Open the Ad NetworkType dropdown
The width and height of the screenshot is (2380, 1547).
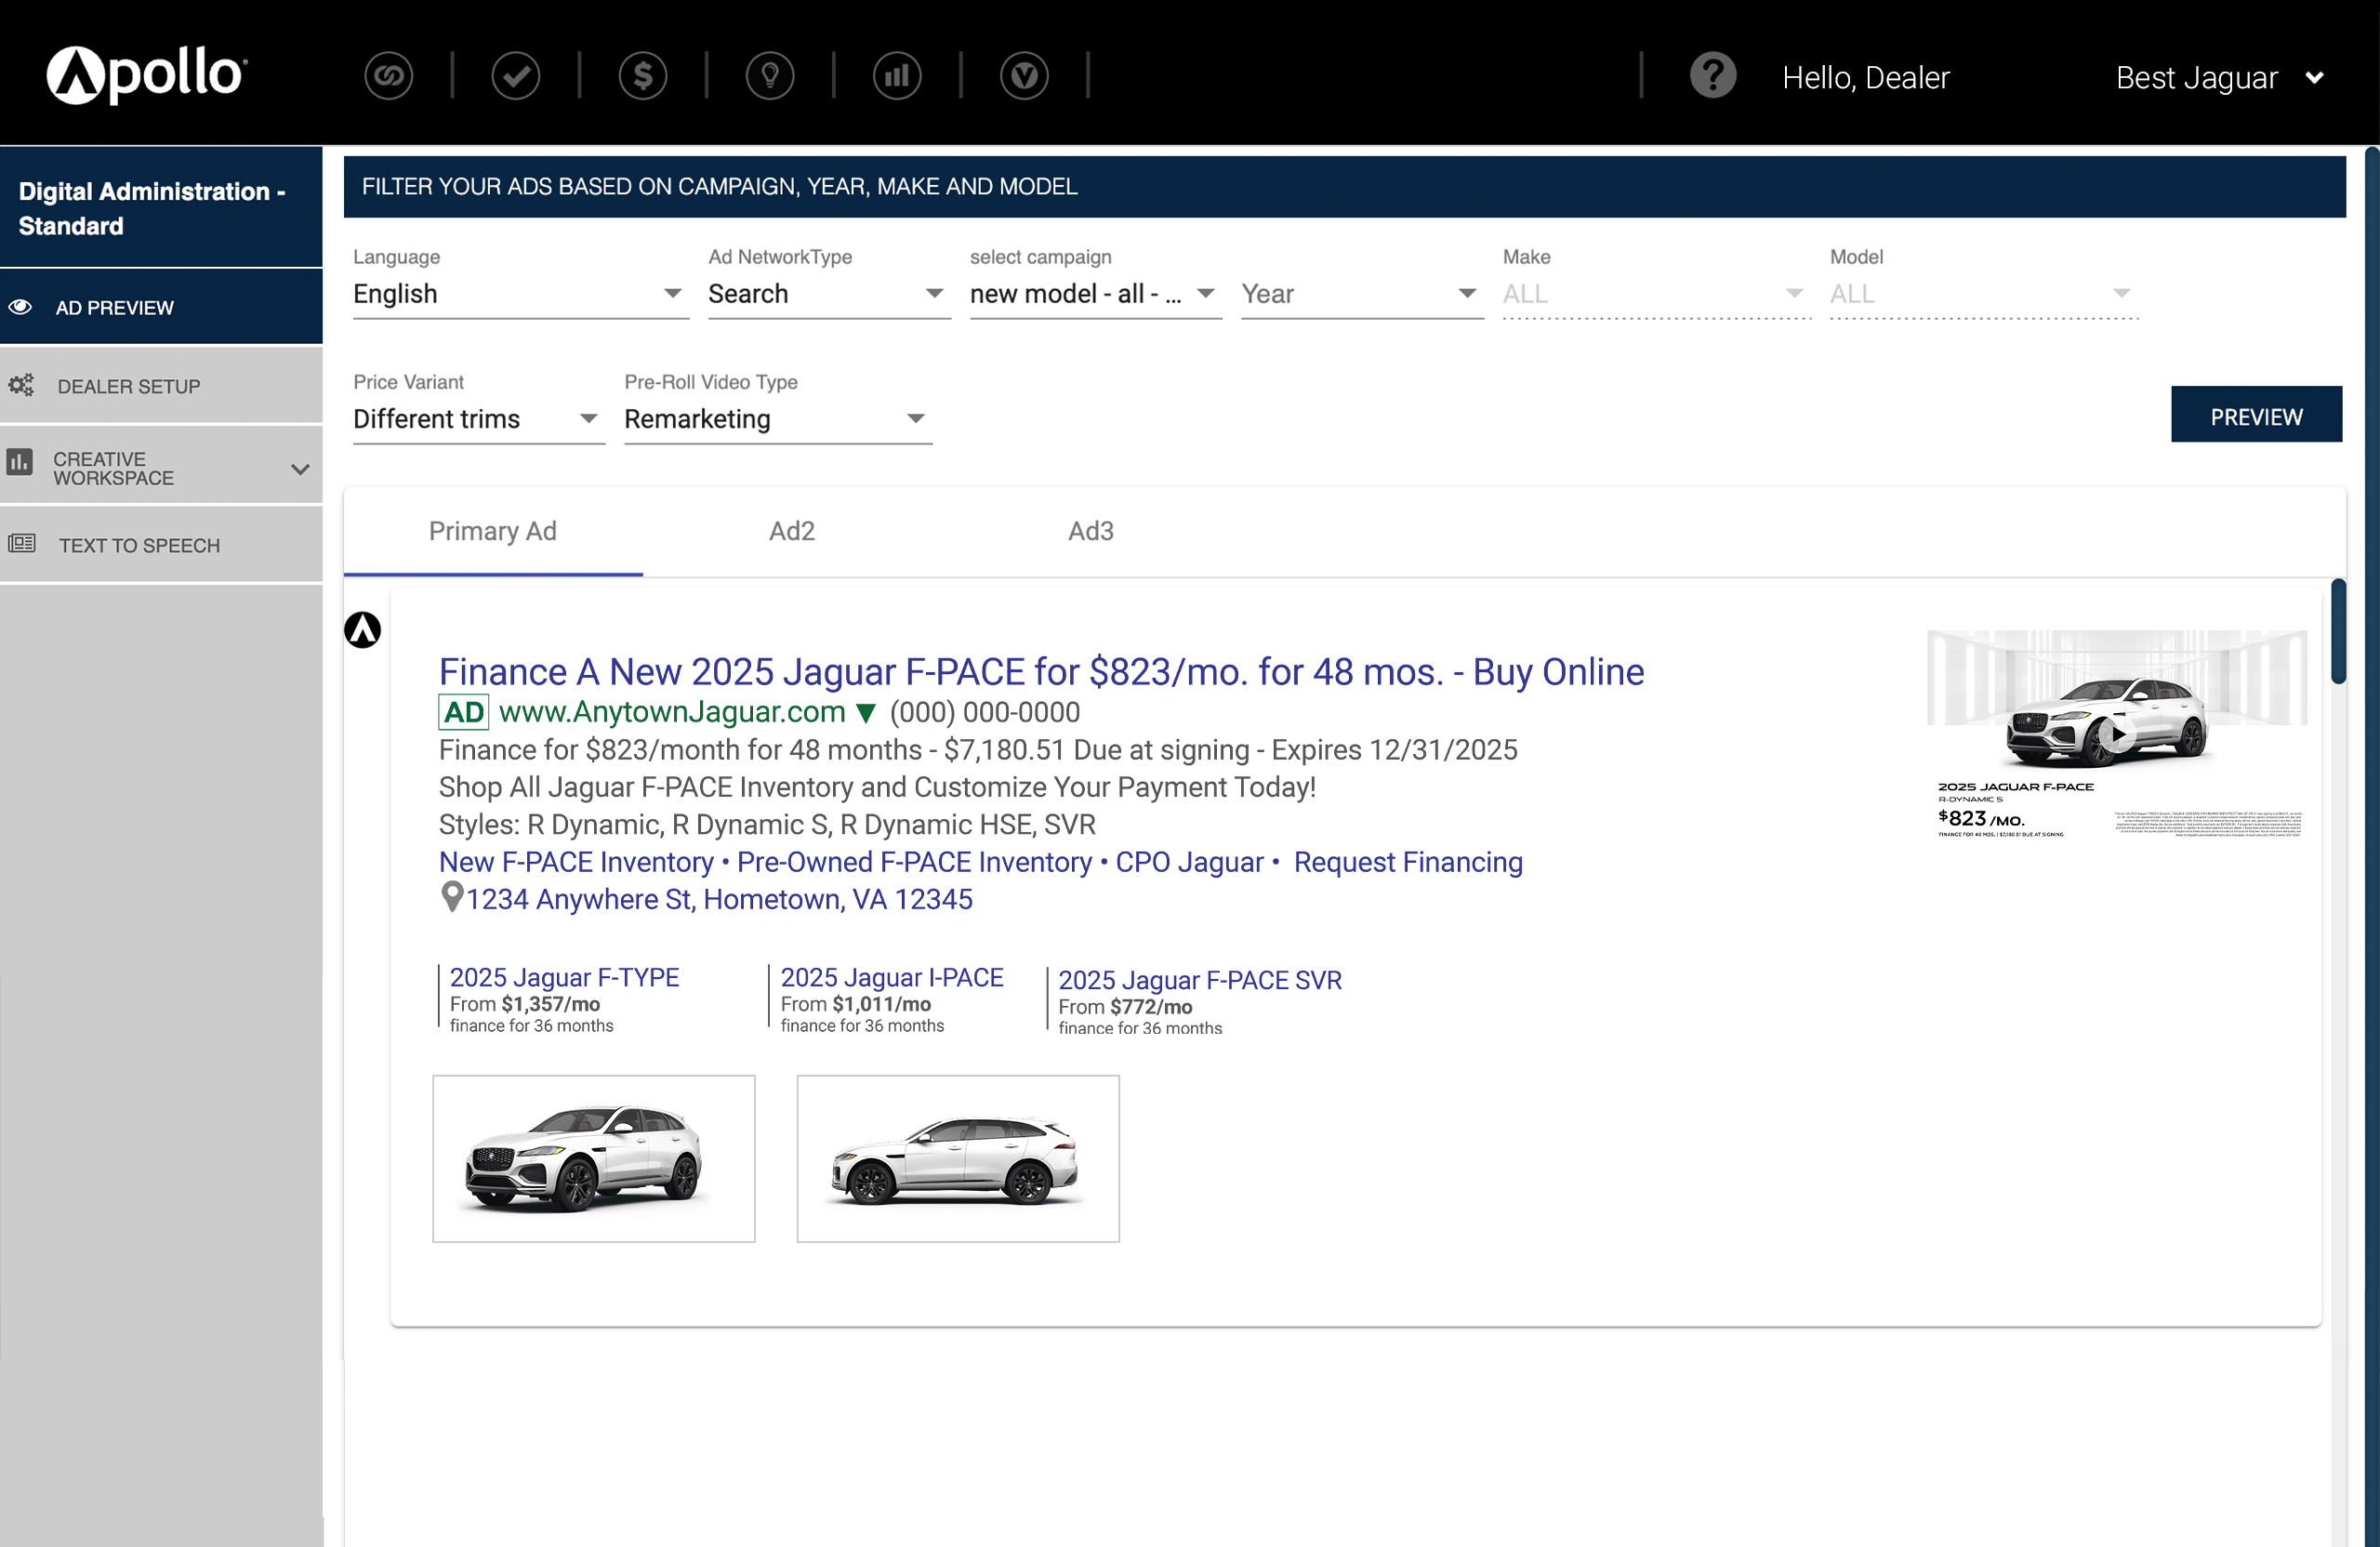(x=829, y=294)
